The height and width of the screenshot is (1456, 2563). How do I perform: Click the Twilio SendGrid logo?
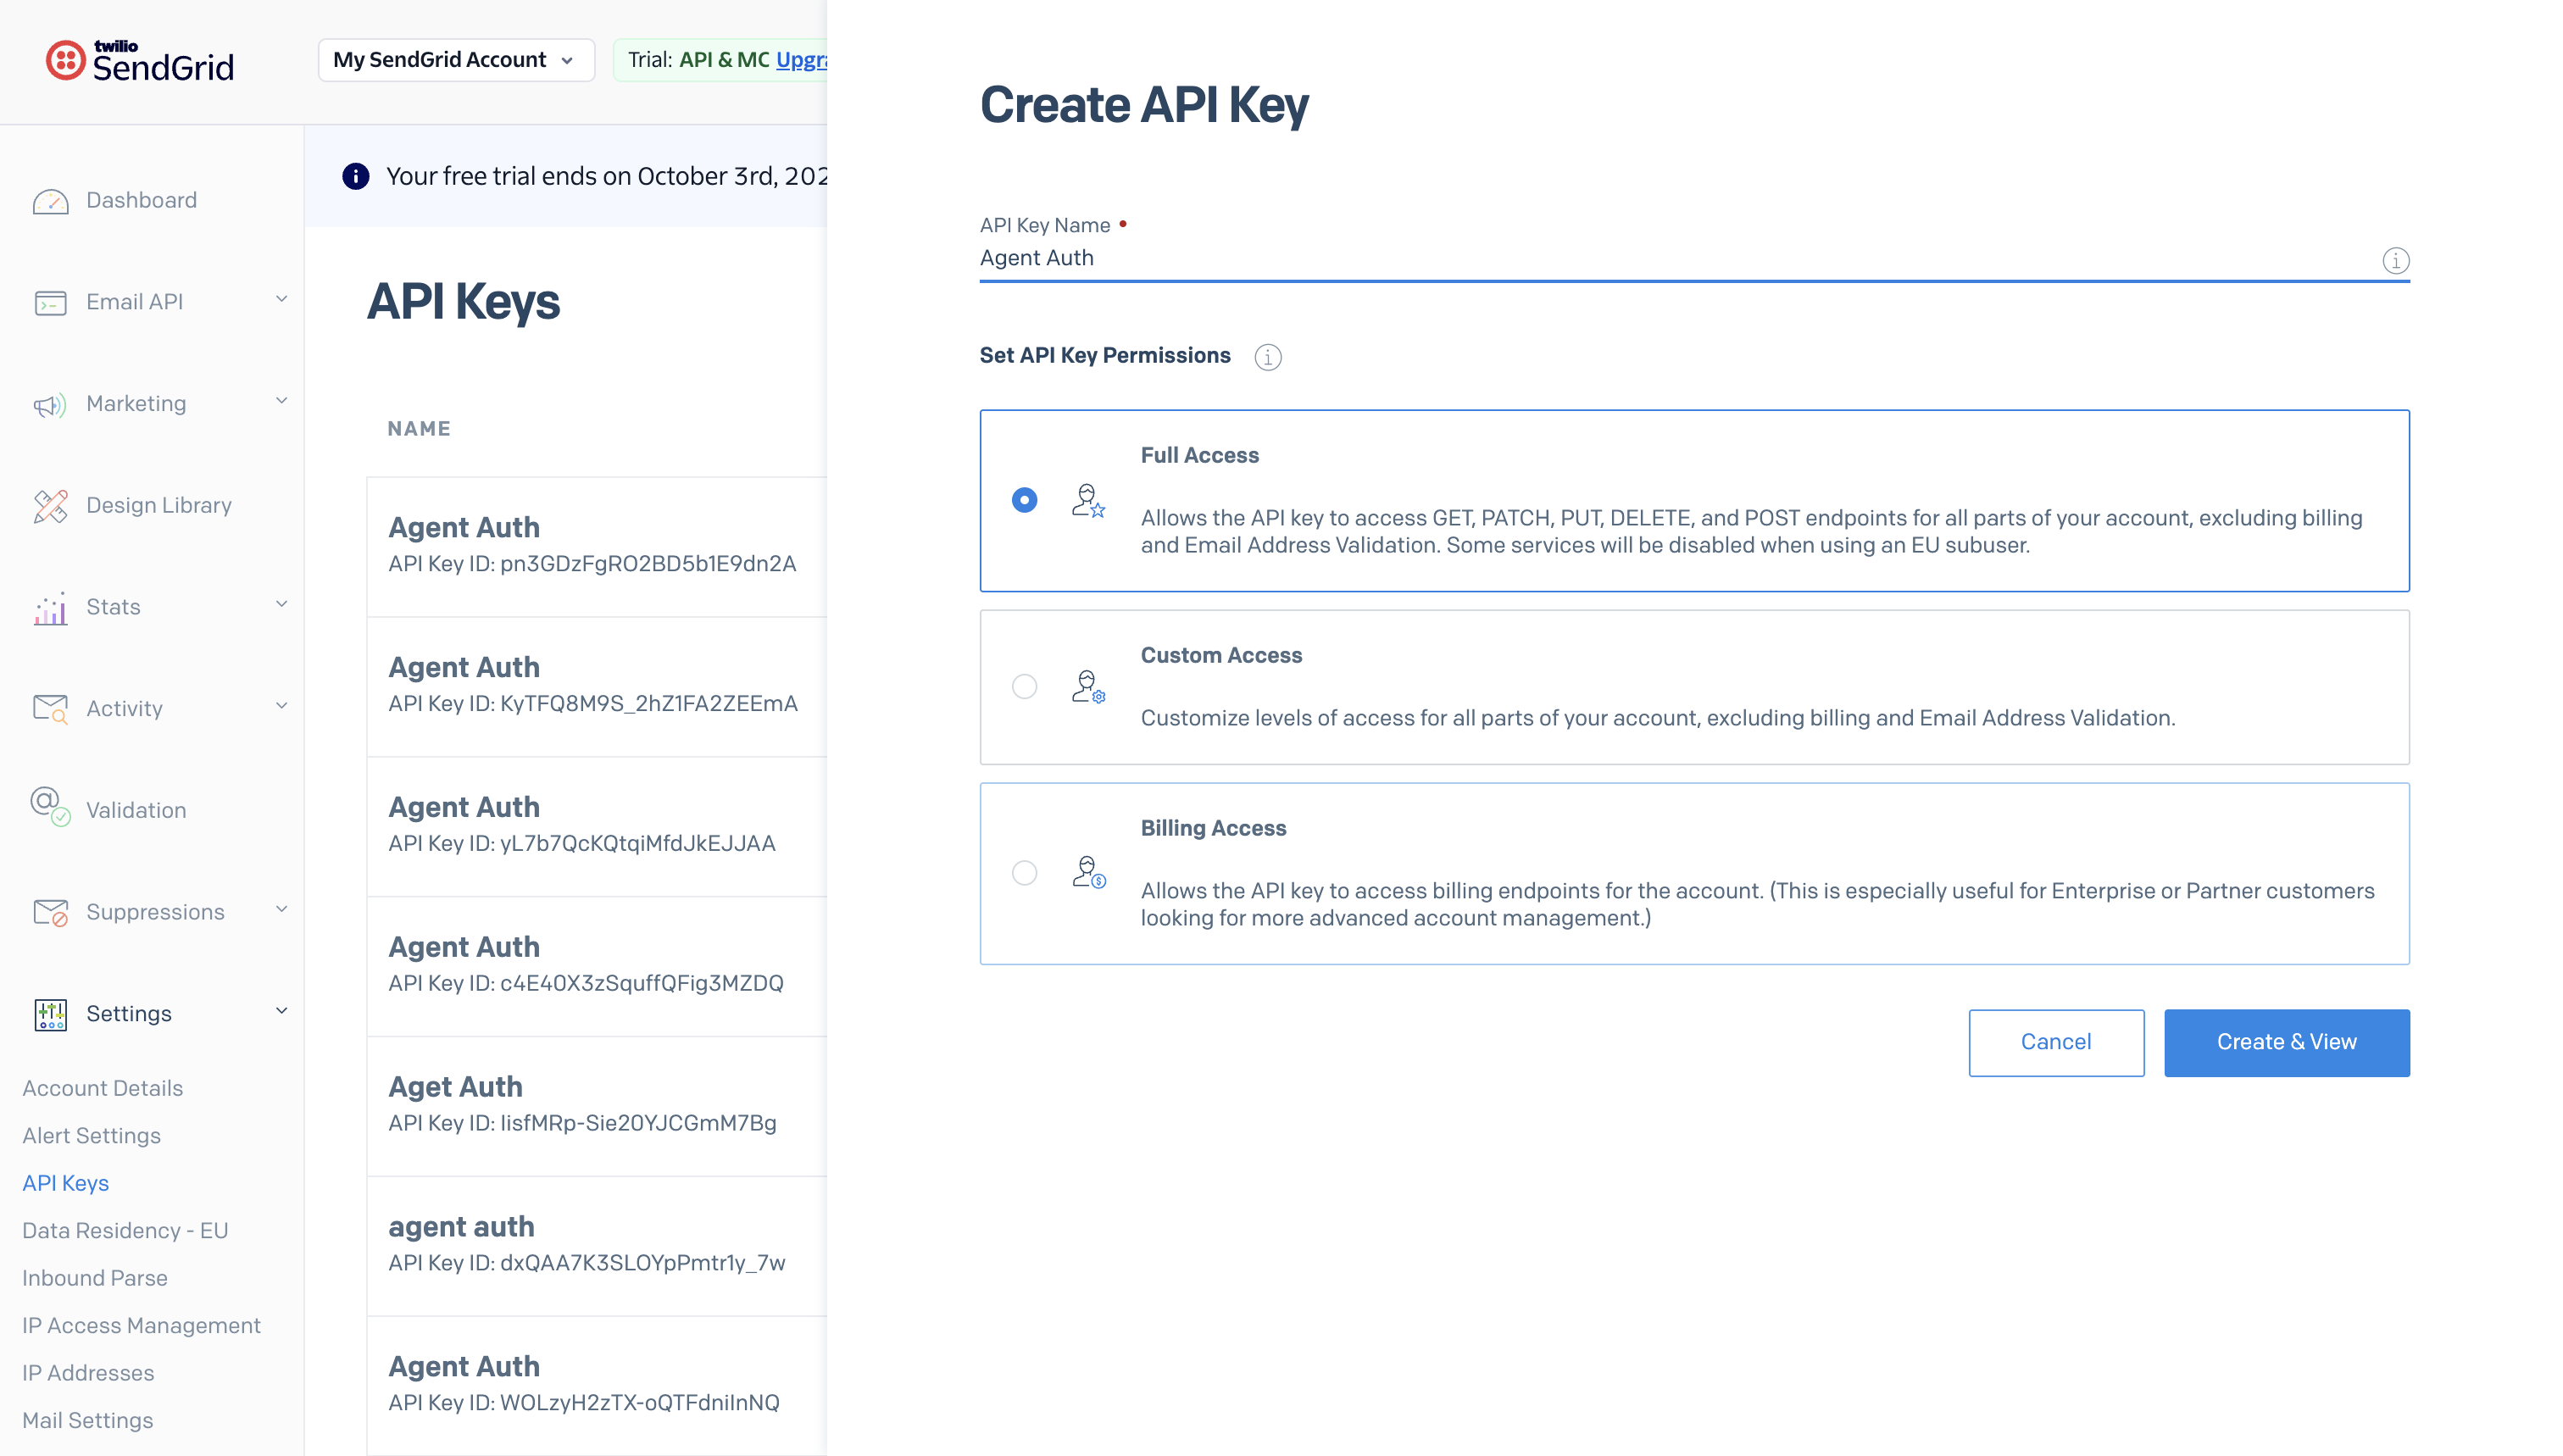[140, 60]
